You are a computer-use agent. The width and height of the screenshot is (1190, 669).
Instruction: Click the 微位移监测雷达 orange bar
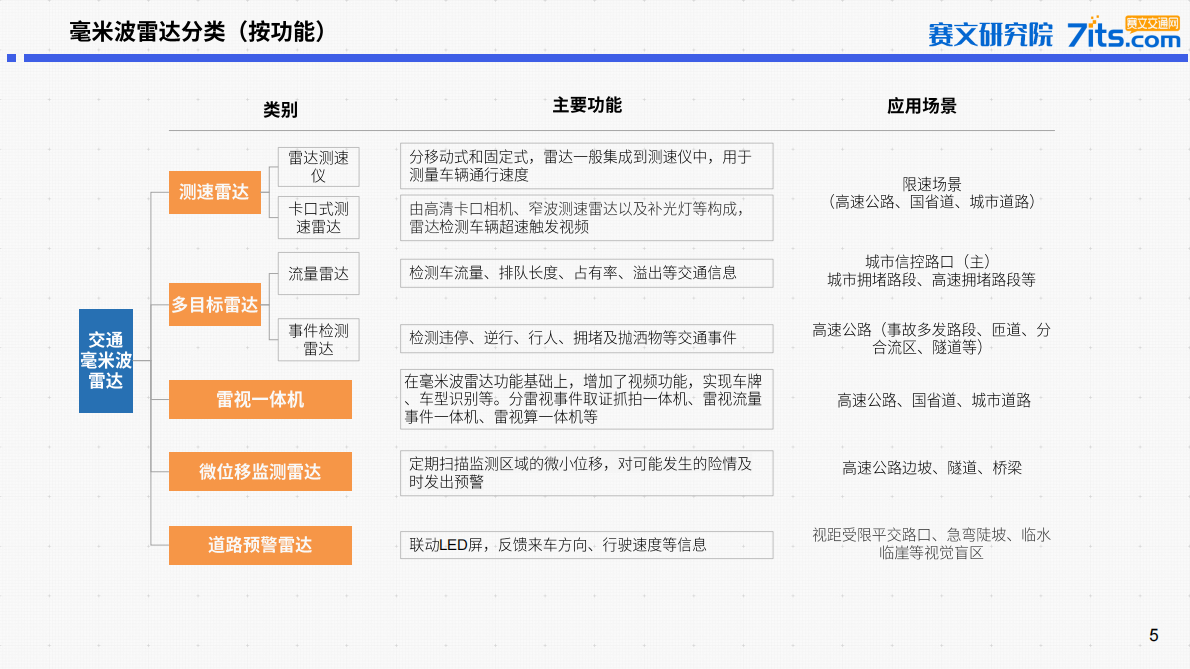coord(260,471)
